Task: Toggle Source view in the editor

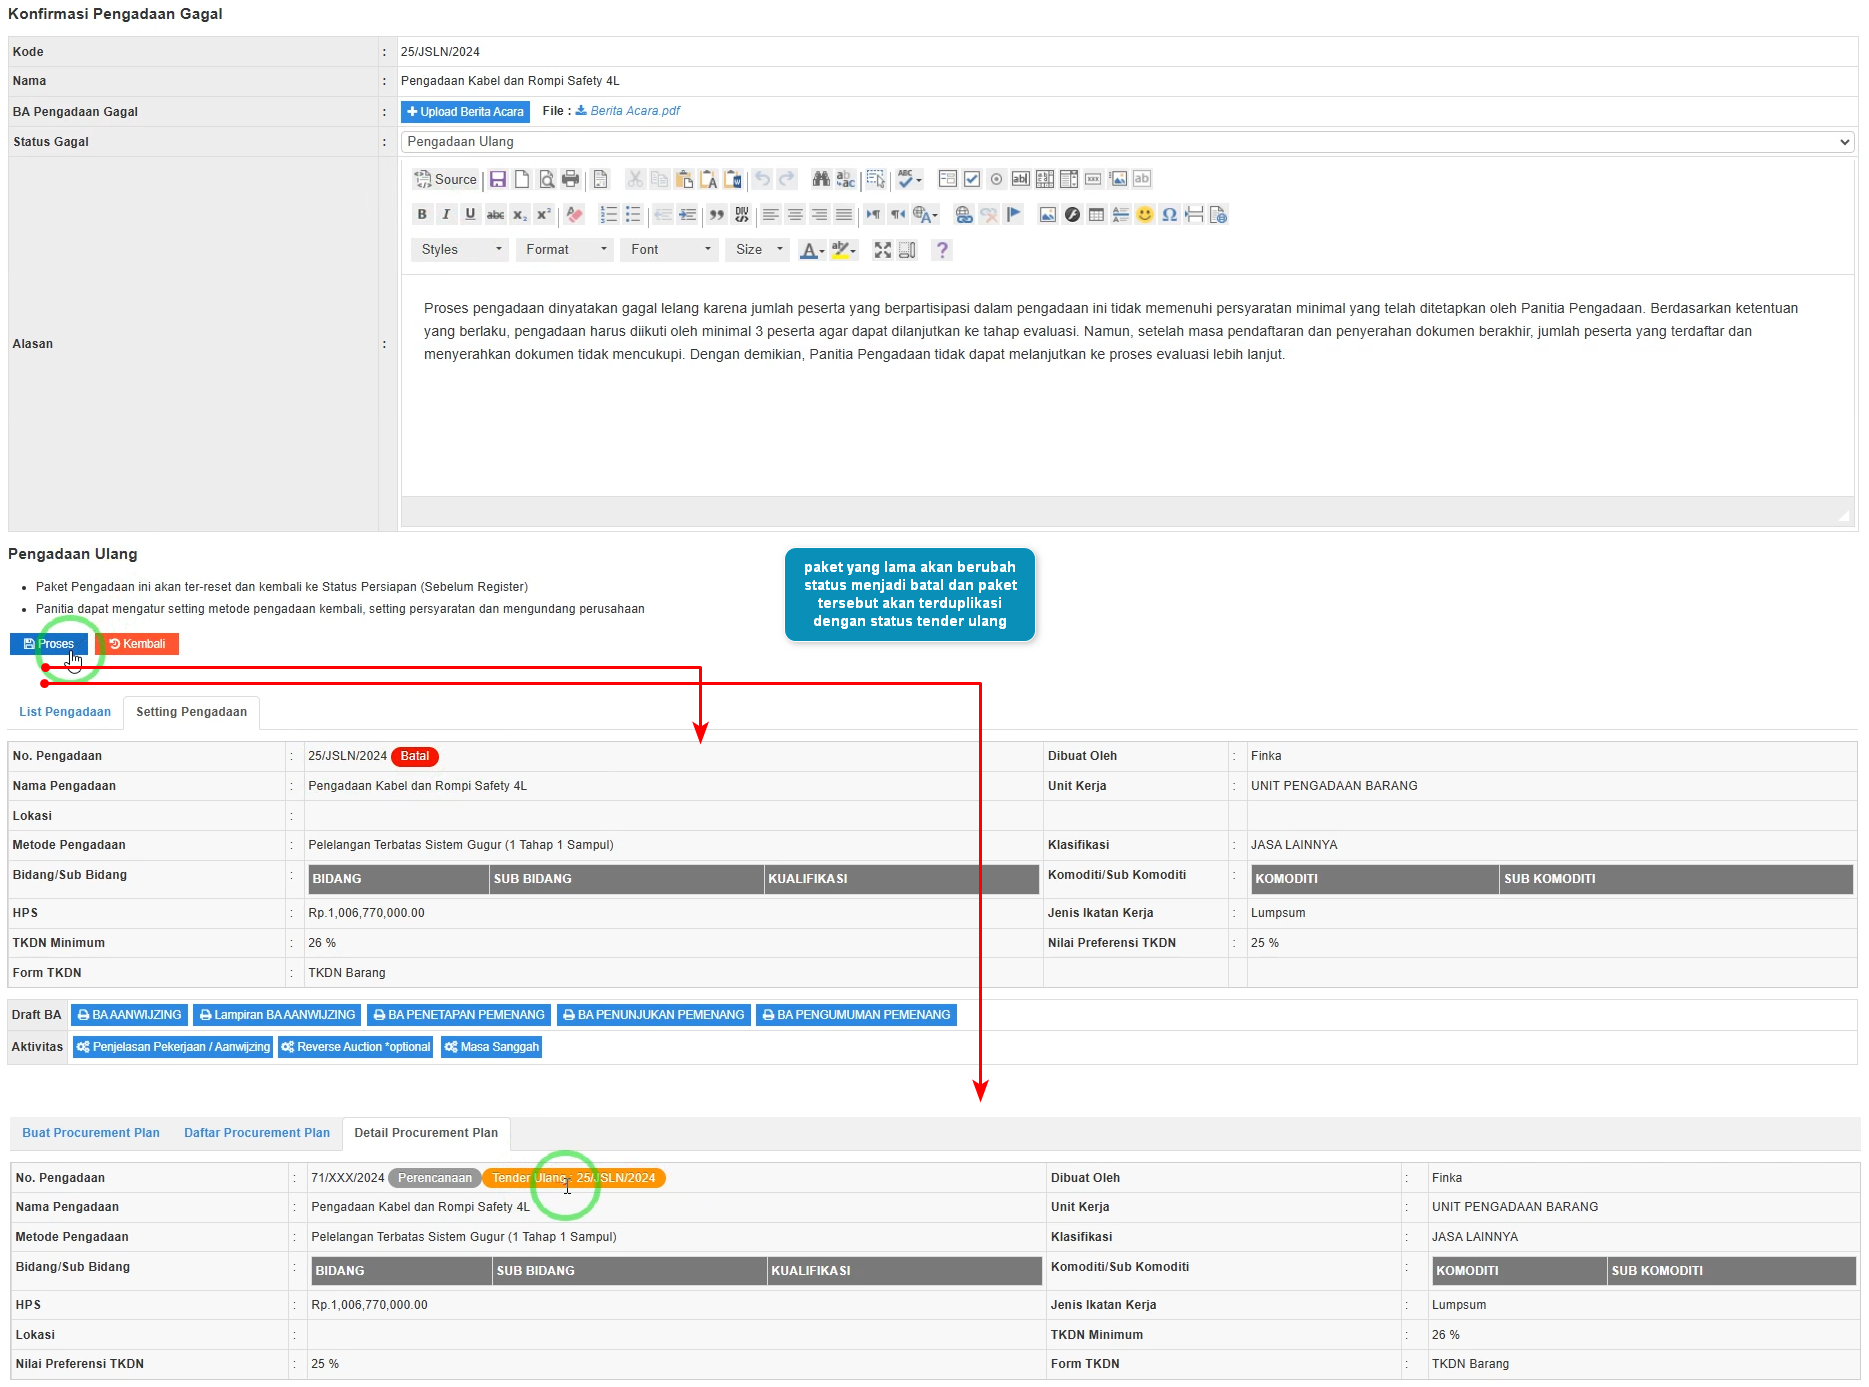Action: coord(446,179)
